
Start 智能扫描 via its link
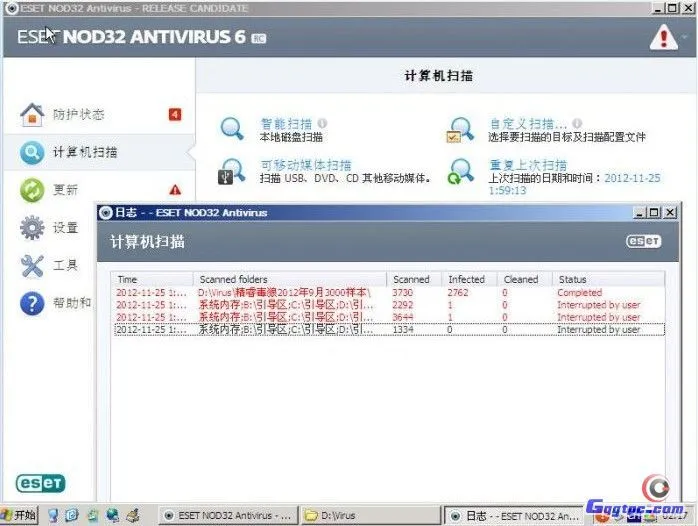[x=286, y=123]
